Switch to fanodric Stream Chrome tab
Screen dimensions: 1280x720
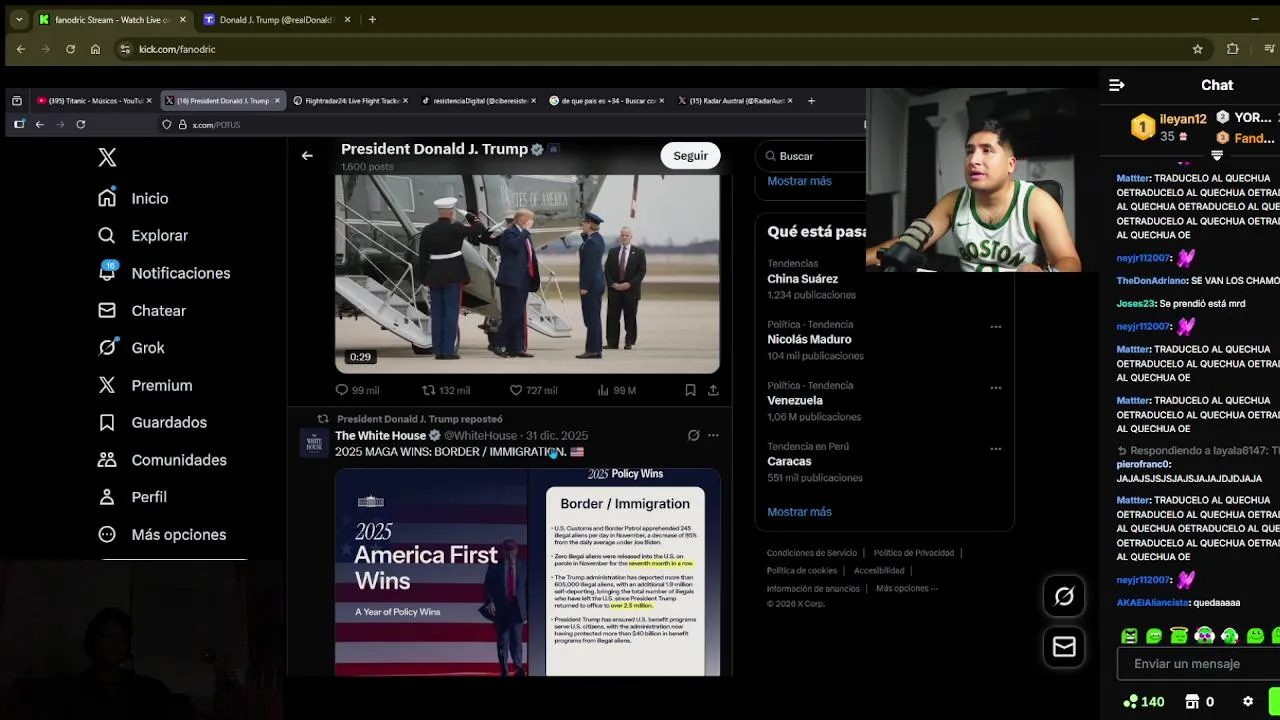tap(111, 19)
